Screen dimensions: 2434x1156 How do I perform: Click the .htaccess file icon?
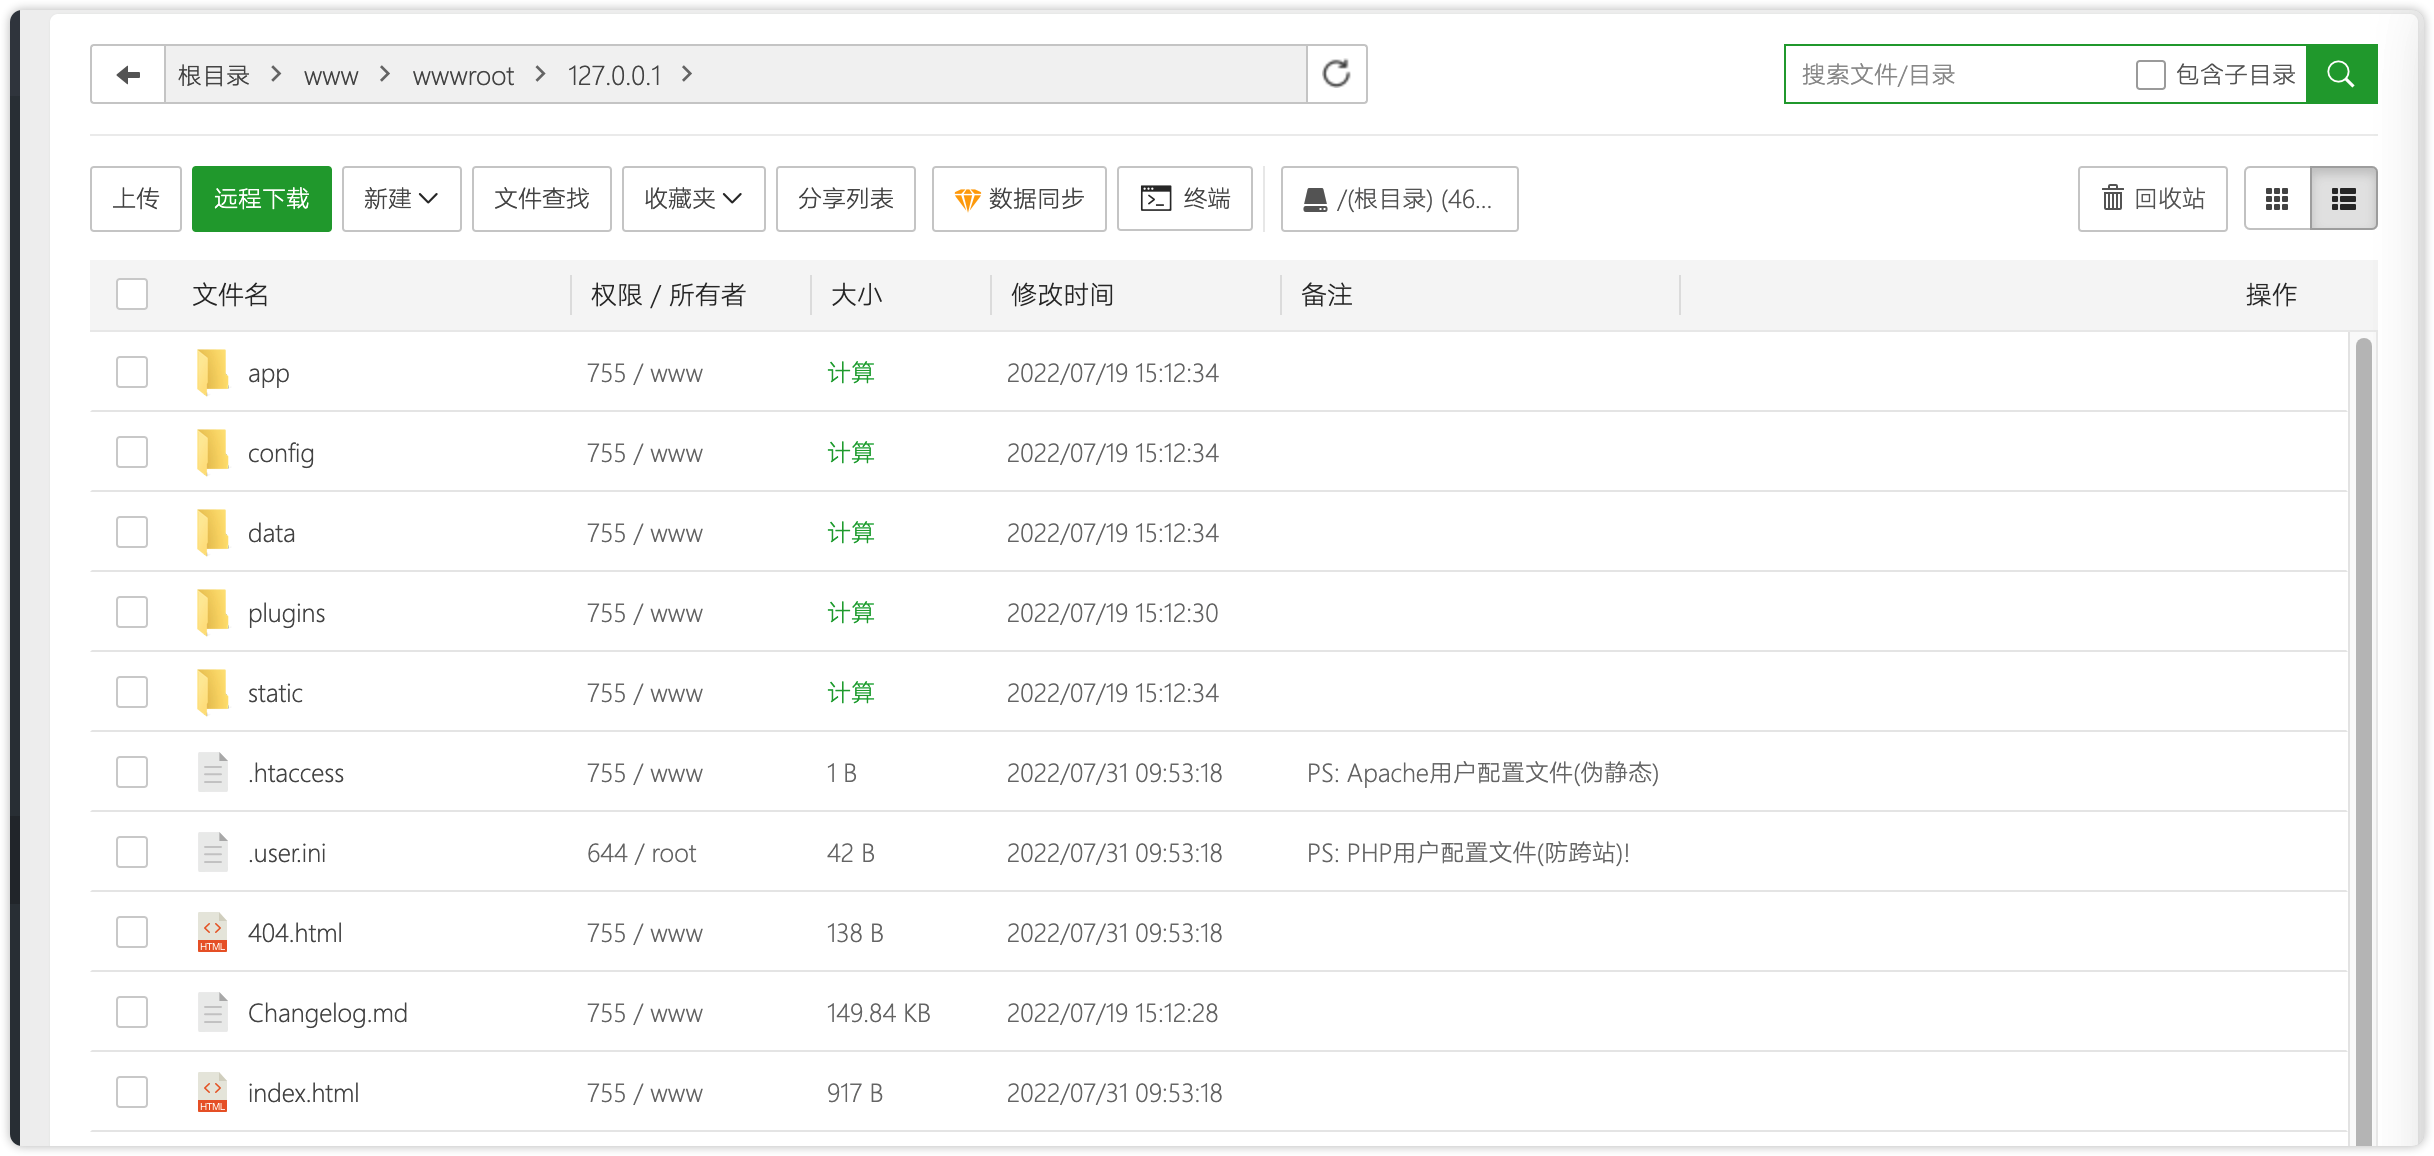pos(213,772)
